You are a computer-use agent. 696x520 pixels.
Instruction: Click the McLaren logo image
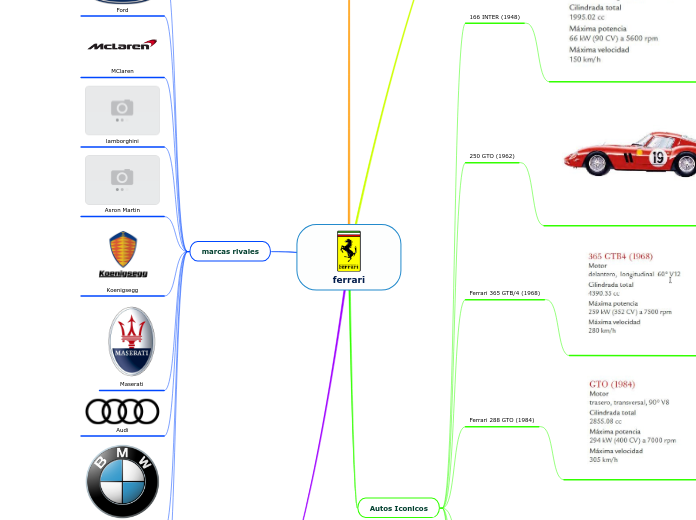[x=122, y=45]
